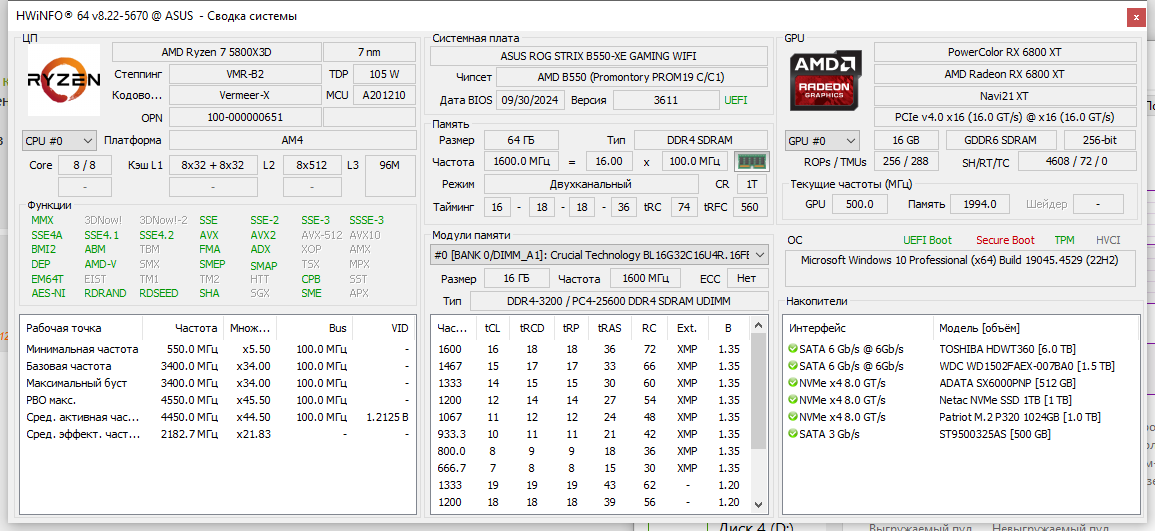This screenshot has height=531, width=1155.
Task: Click the memory timings table scroll-down arrow
Action: (758, 504)
